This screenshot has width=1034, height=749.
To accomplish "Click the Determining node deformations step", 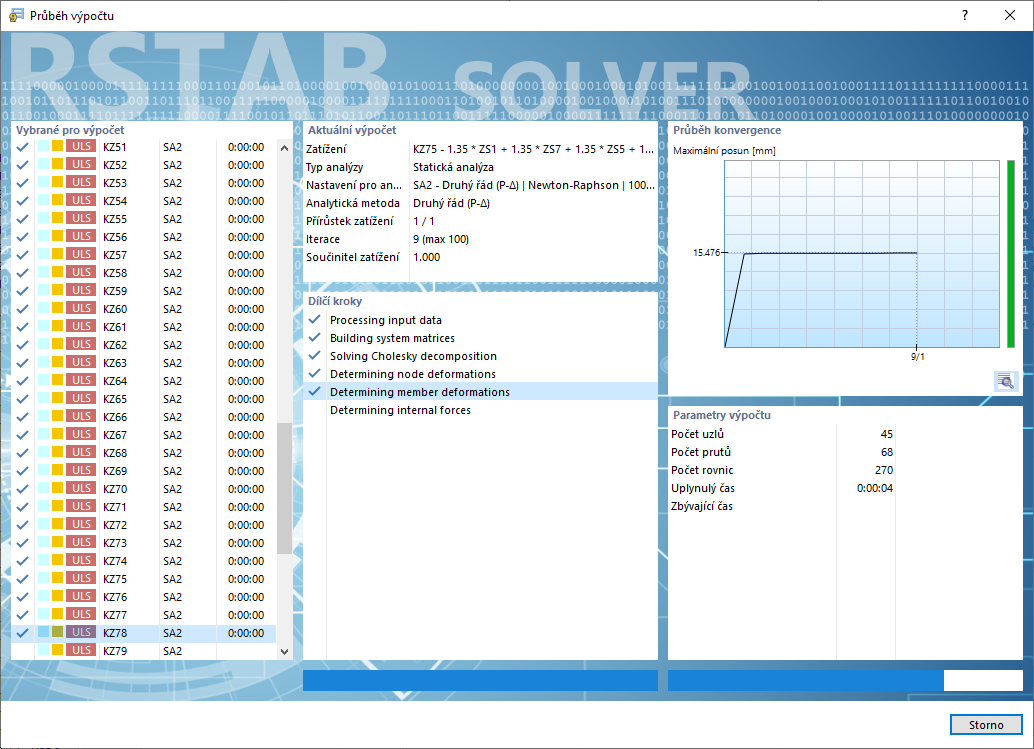I will pos(413,374).
